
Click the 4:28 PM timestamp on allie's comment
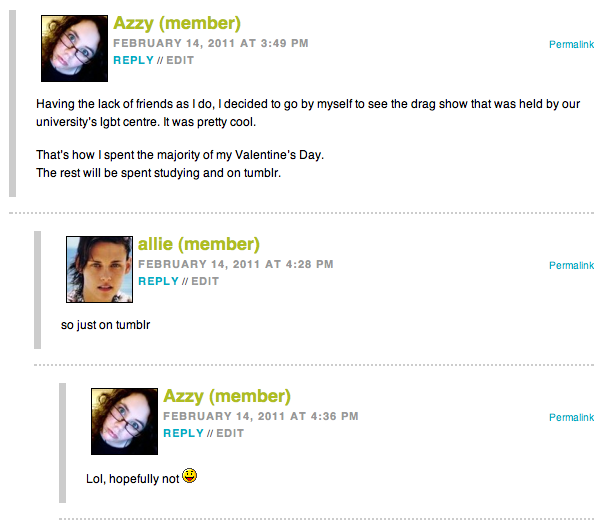(x=235, y=265)
